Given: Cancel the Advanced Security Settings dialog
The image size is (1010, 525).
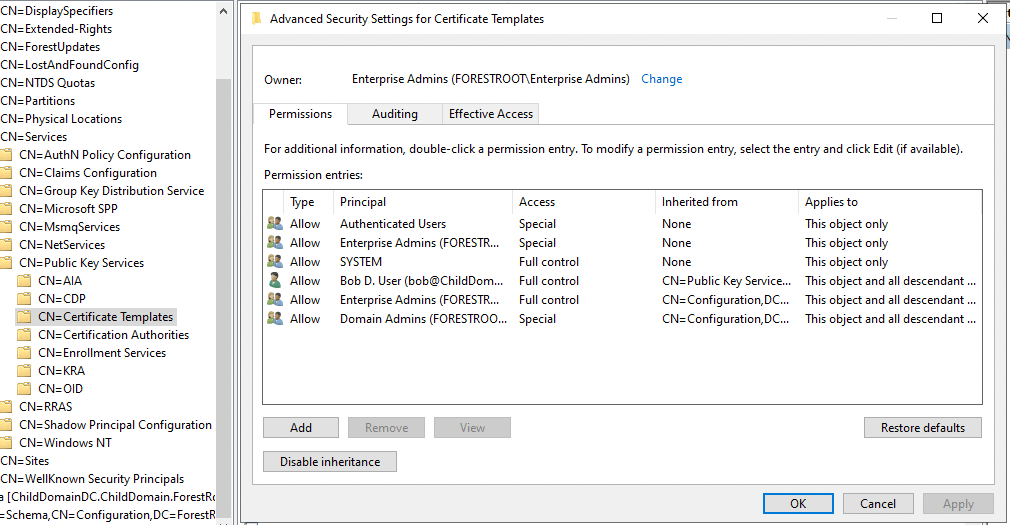Looking at the screenshot, I should 878,504.
